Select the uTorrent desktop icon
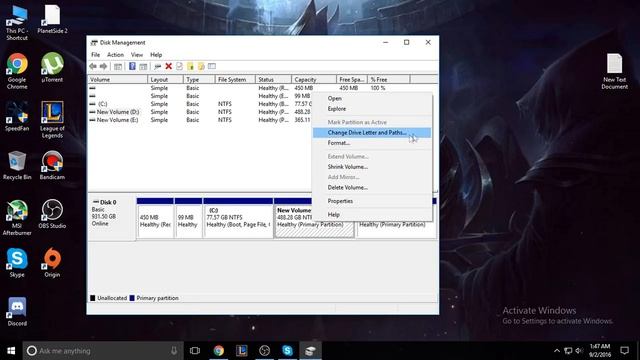 52,67
